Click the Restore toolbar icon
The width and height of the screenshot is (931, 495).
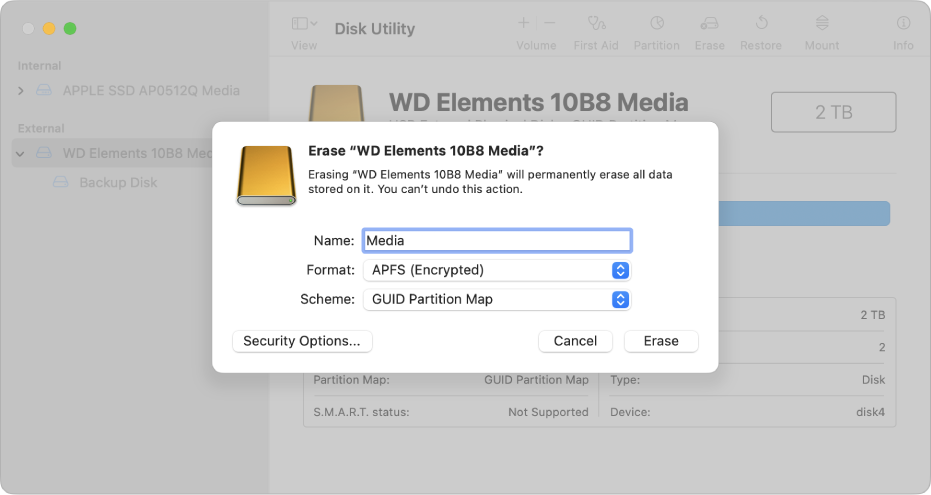coord(761,23)
